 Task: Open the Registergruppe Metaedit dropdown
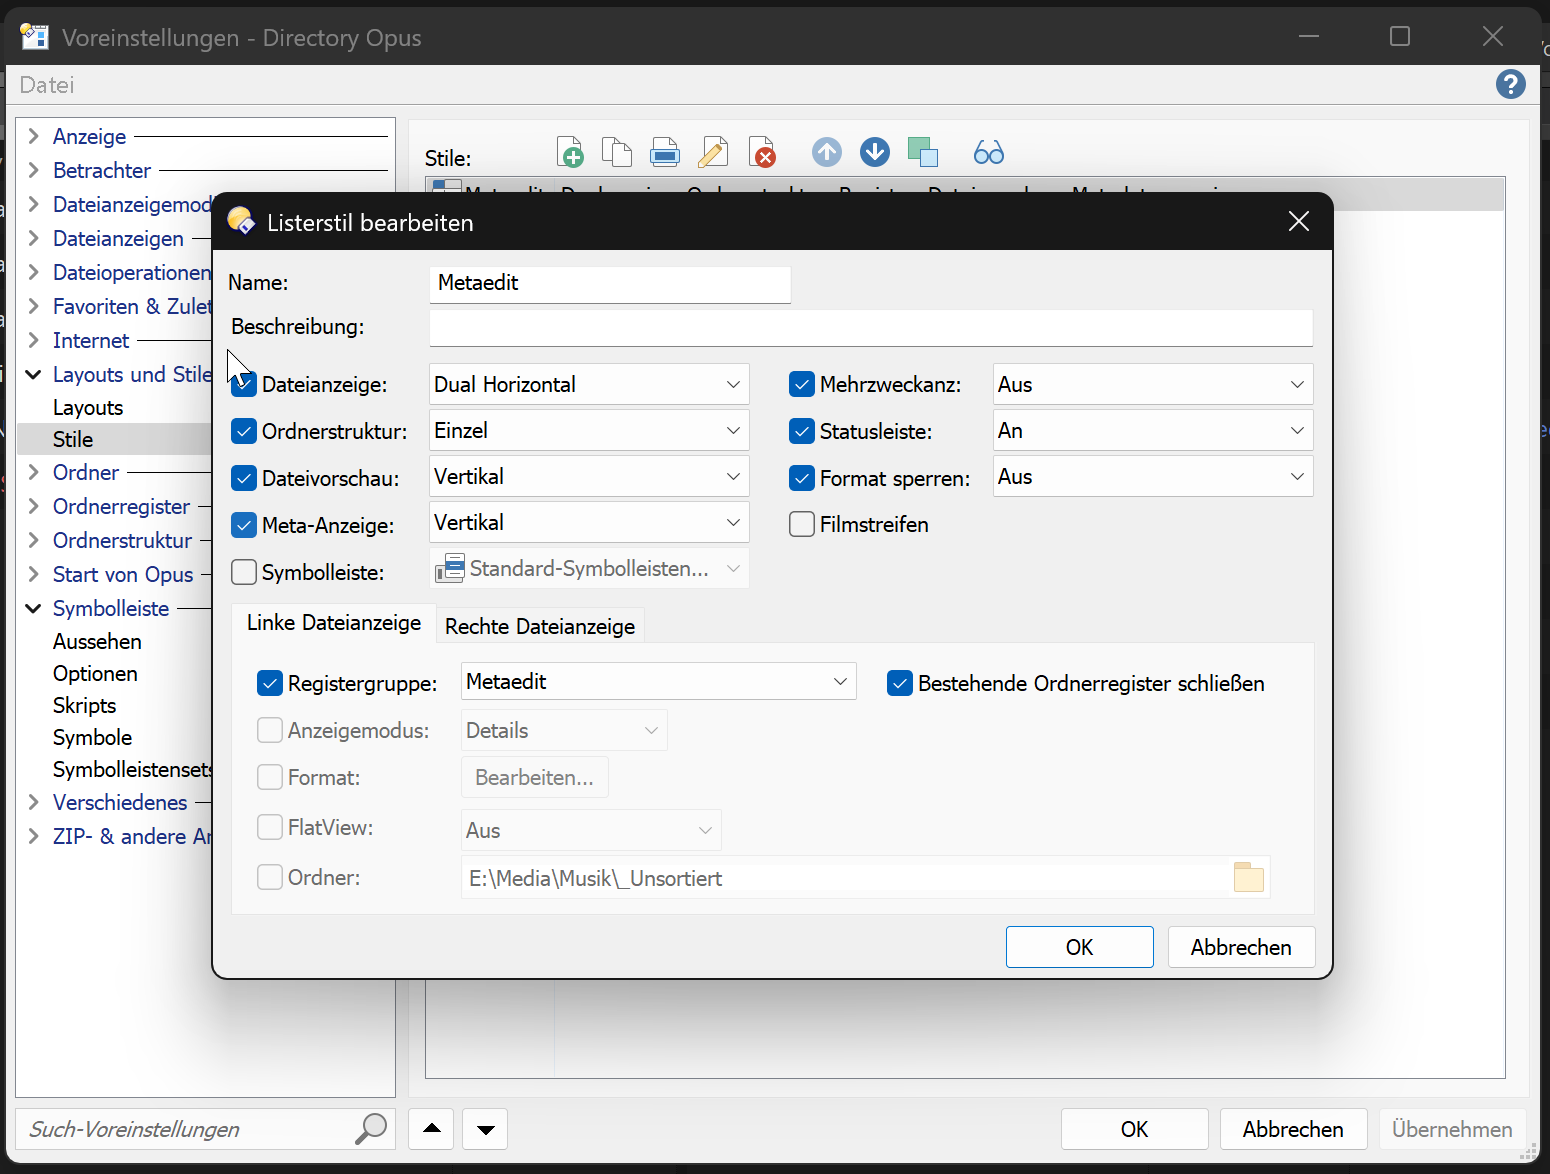point(659,681)
